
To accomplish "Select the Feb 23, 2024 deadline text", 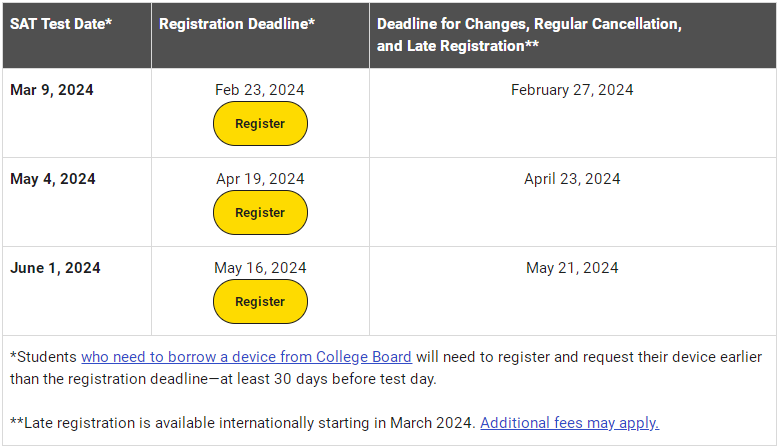I will 260,90.
